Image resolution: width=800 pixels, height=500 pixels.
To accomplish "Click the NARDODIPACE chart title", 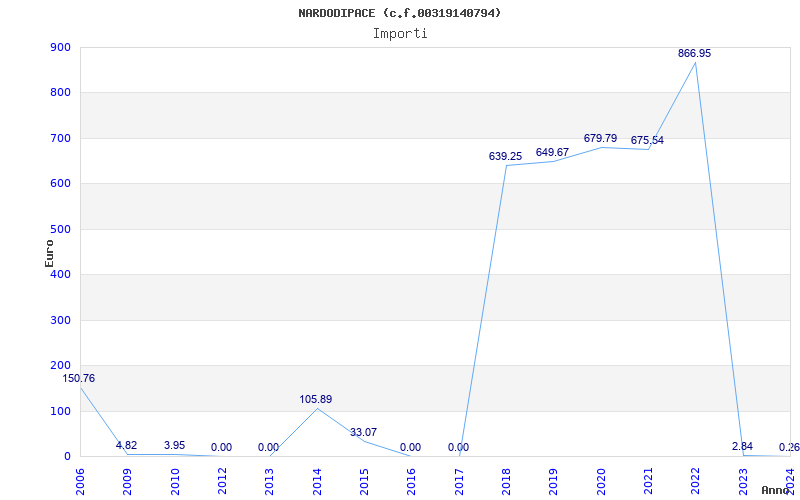I will (400, 13).
